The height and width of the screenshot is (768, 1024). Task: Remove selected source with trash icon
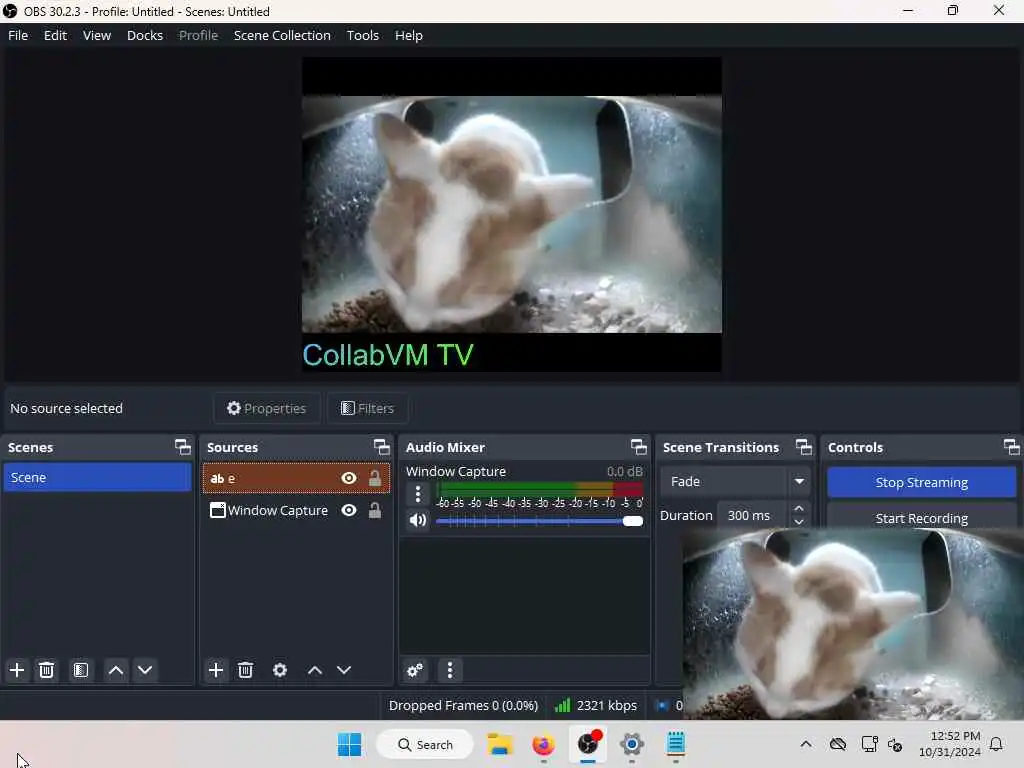(246, 670)
